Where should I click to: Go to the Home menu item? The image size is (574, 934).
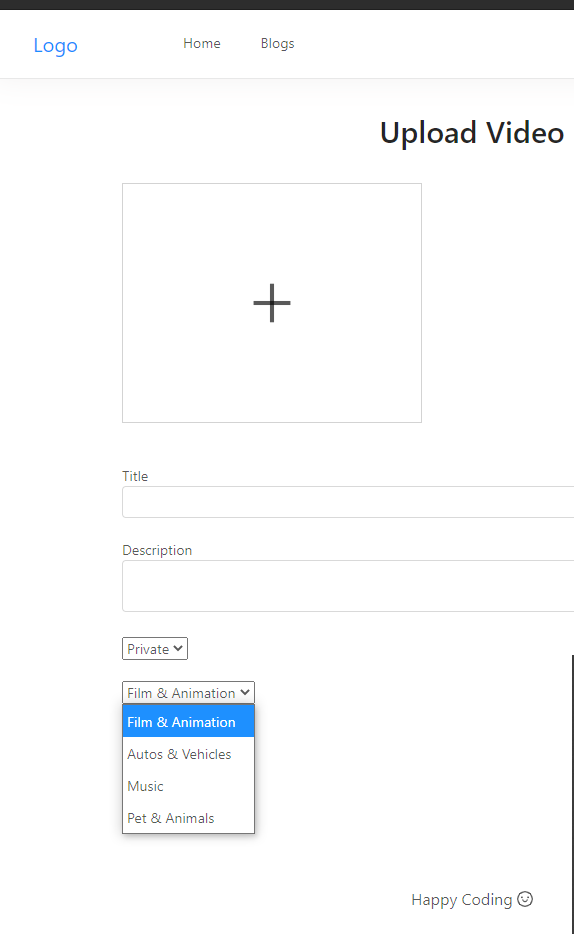pos(202,43)
